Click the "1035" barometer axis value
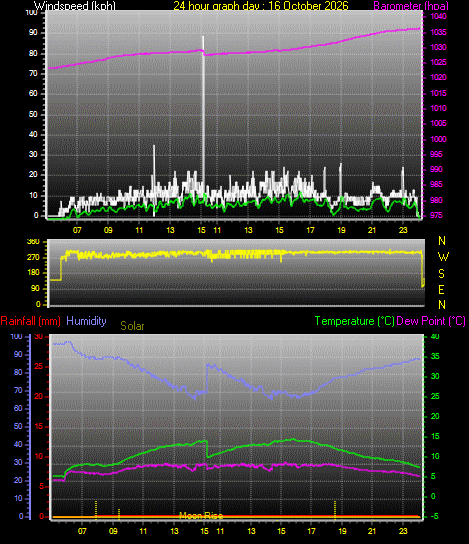 pos(438,32)
